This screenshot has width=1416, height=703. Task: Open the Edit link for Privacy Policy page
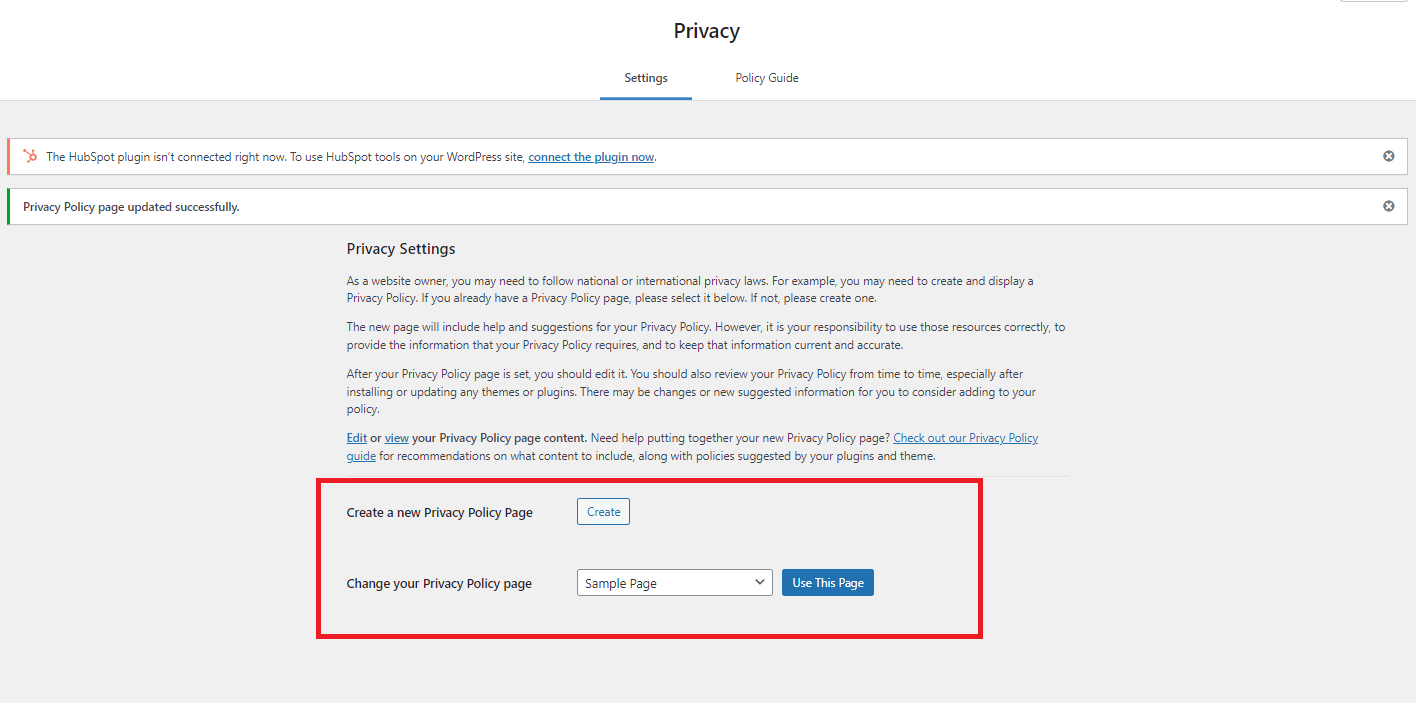(357, 438)
